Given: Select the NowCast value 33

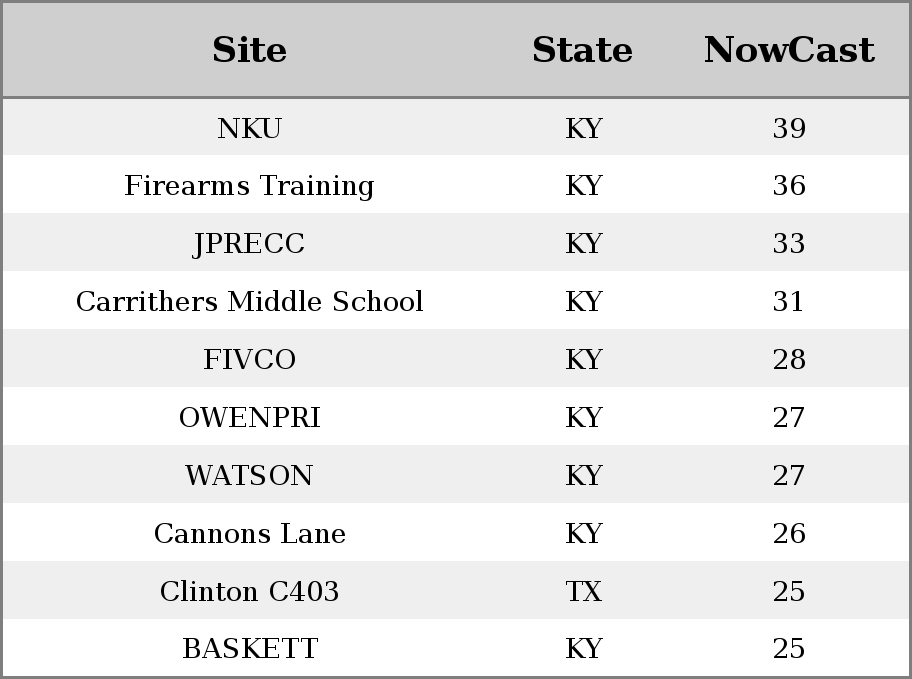Looking at the screenshot, I should [789, 243].
